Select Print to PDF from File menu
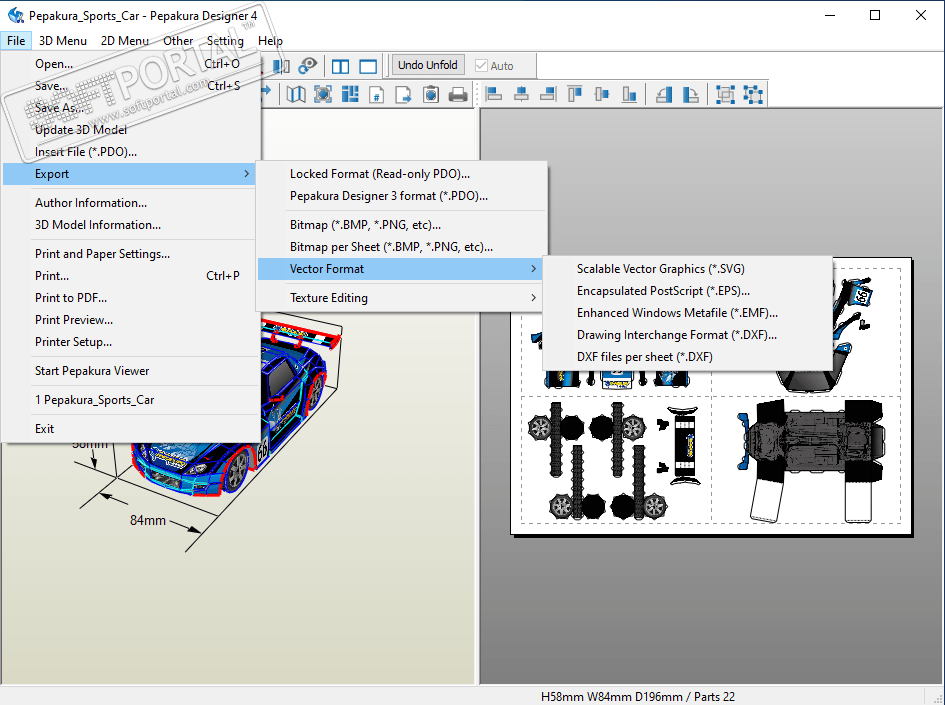Image resolution: width=945 pixels, height=705 pixels. 71,298
